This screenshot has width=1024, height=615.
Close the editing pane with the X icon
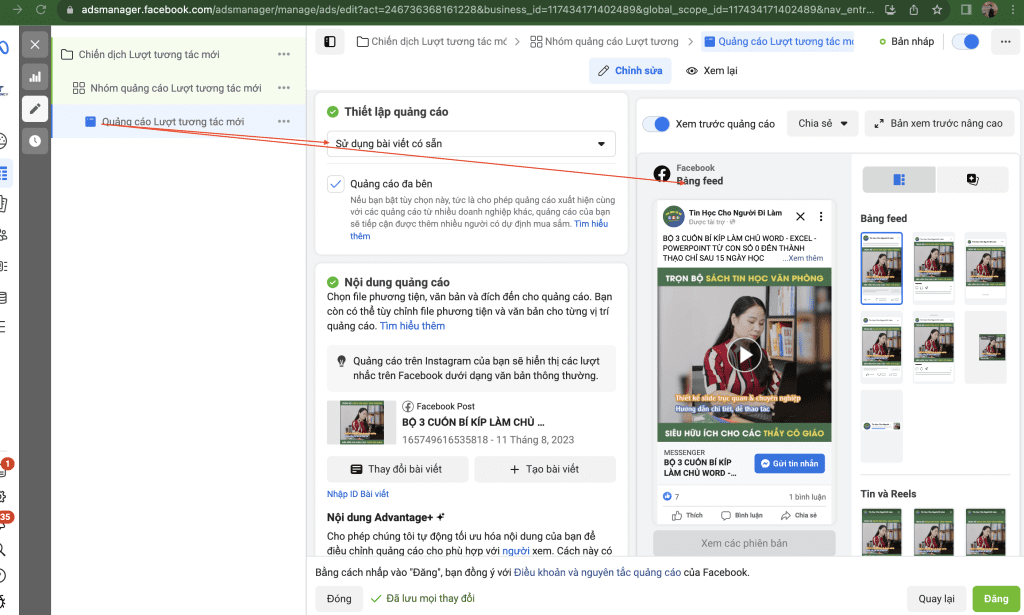click(x=35, y=44)
